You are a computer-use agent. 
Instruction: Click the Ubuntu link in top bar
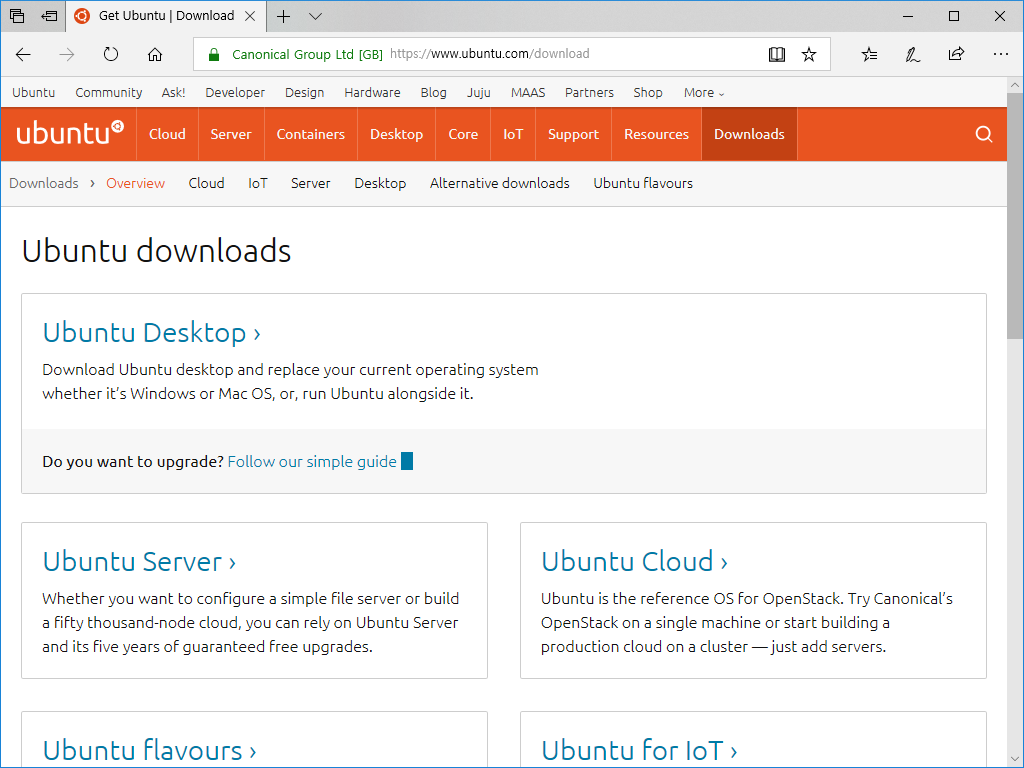pyautogui.click(x=33, y=93)
